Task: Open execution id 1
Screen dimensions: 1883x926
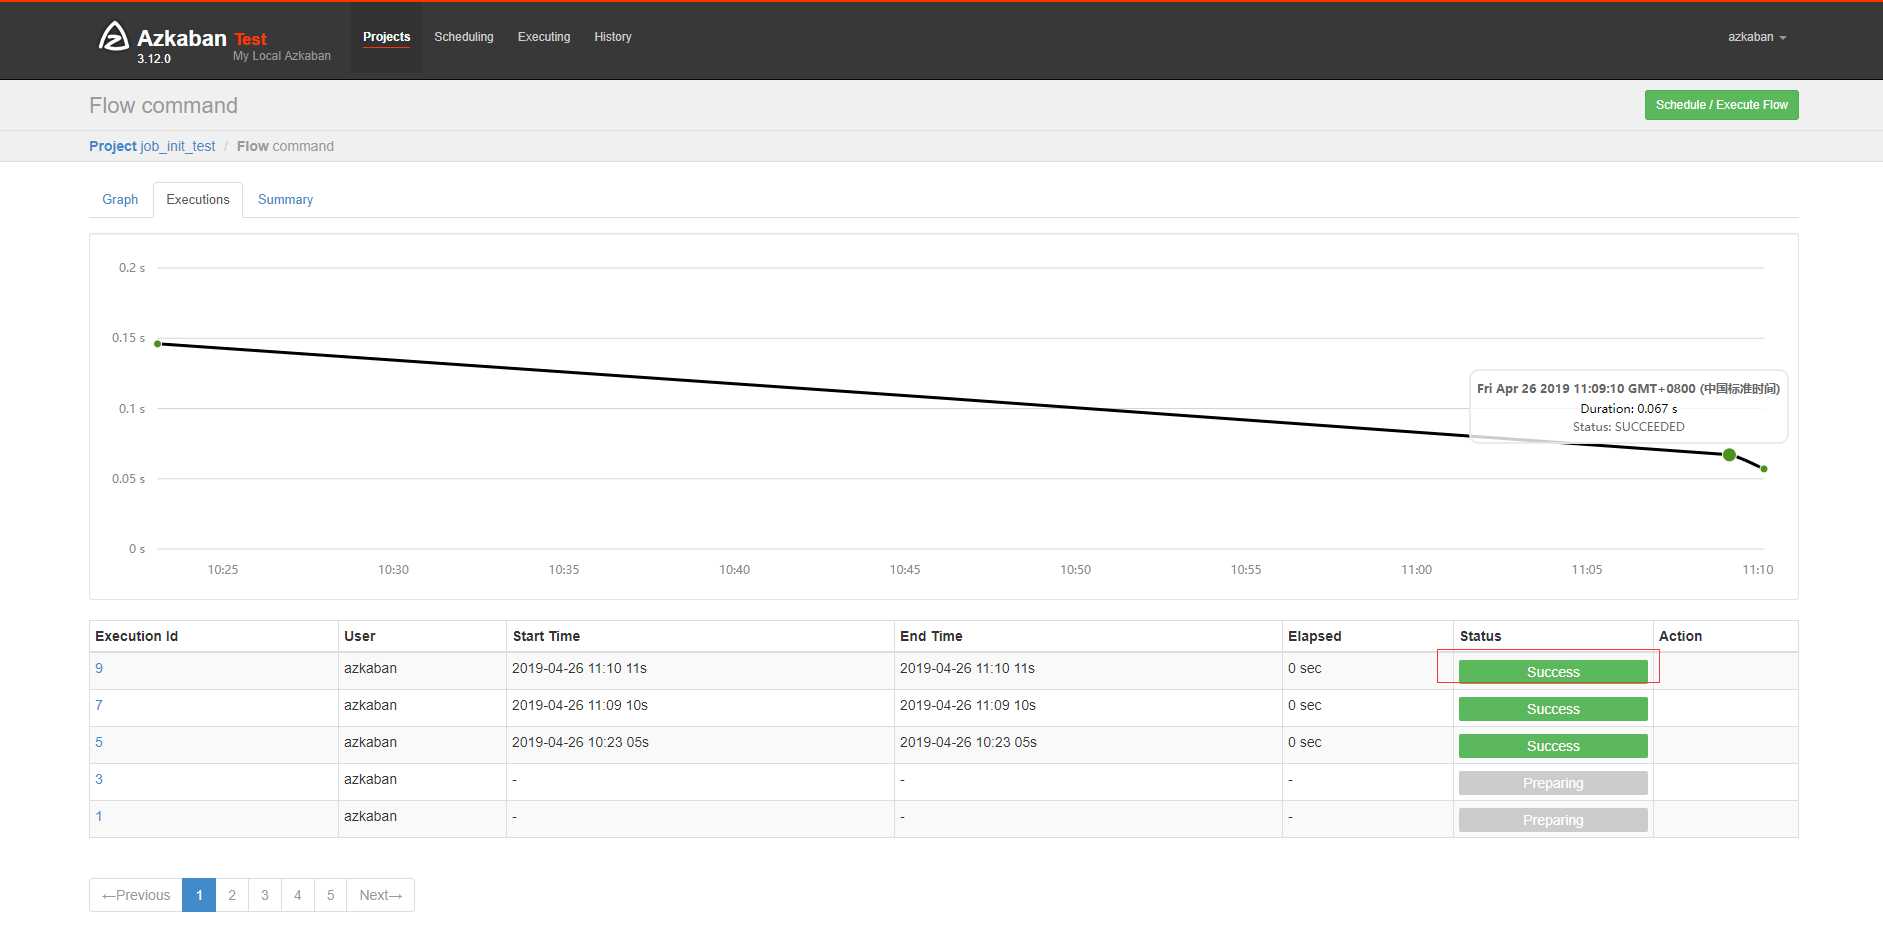Action: 99,816
